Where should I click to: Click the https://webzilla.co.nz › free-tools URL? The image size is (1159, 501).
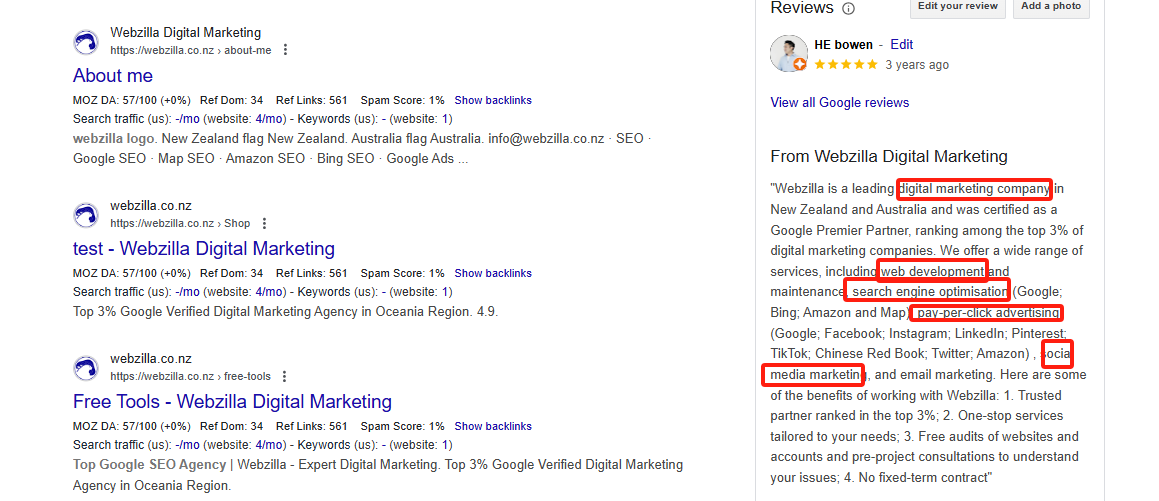pos(190,377)
